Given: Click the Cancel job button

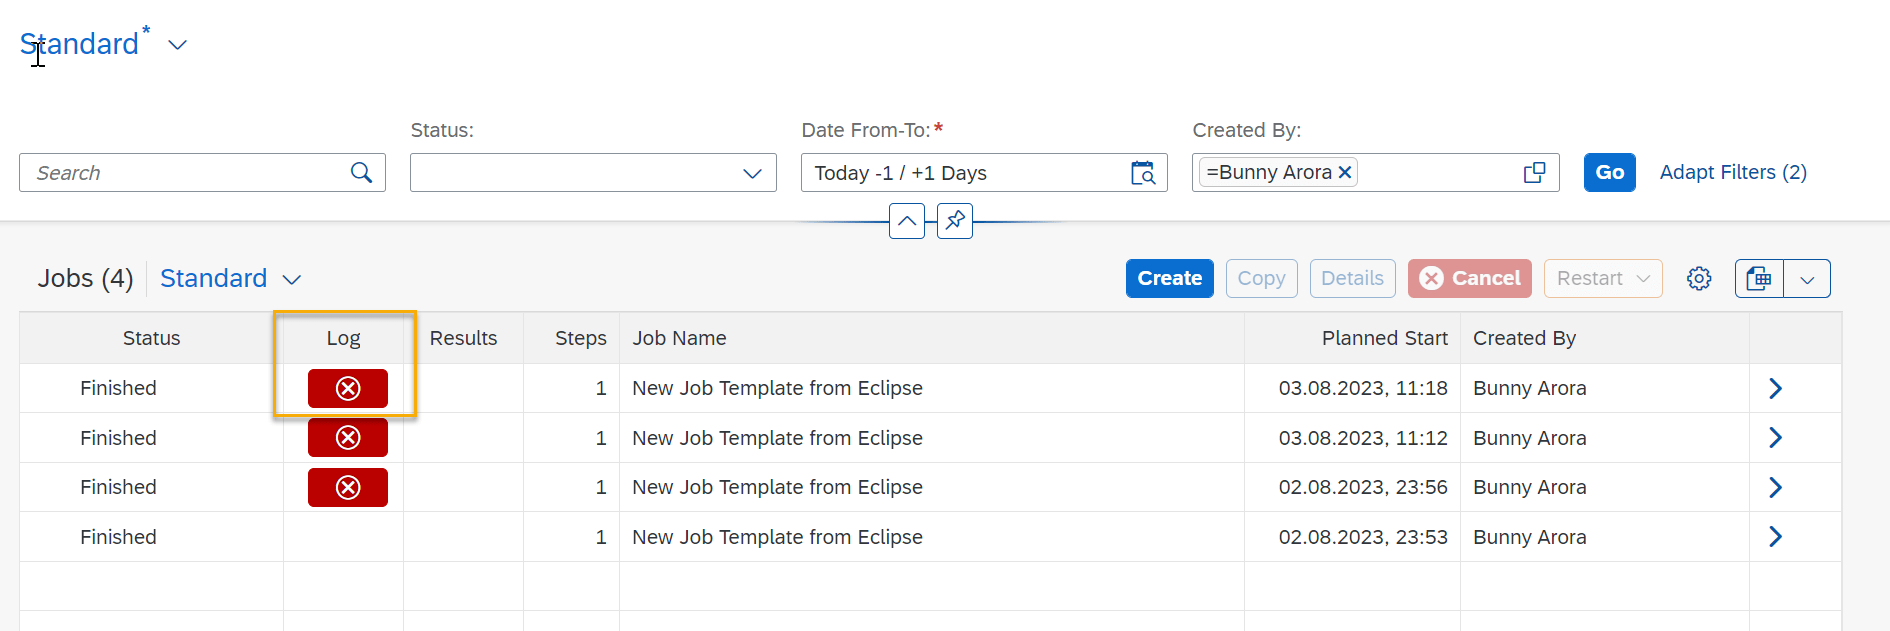Looking at the screenshot, I should pyautogui.click(x=1469, y=278).
